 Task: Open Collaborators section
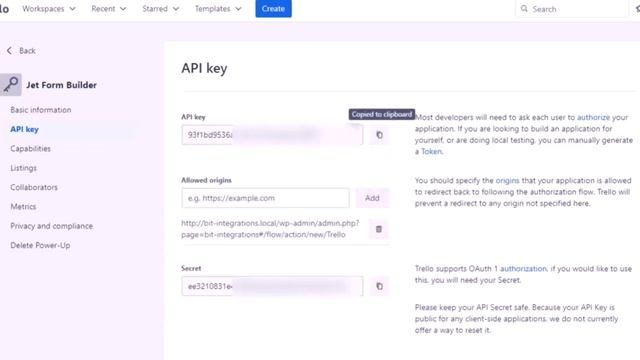[34, 187]
